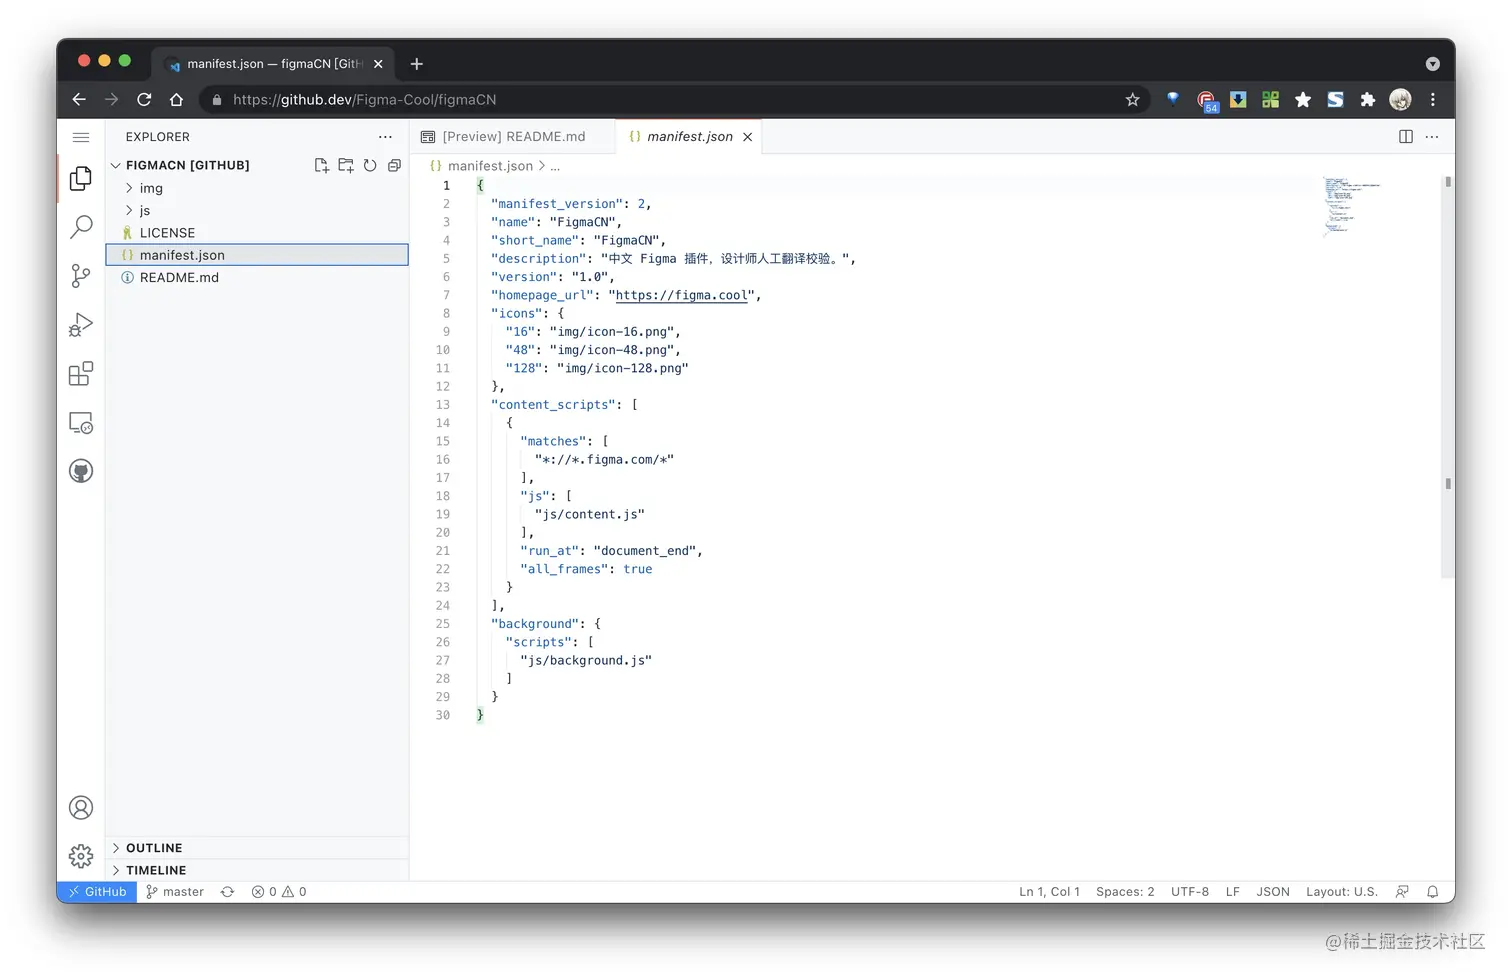Click the feedback icon in the status bar
Image resolution: width=1512 pixels, height=978 pixels.
1402,892
